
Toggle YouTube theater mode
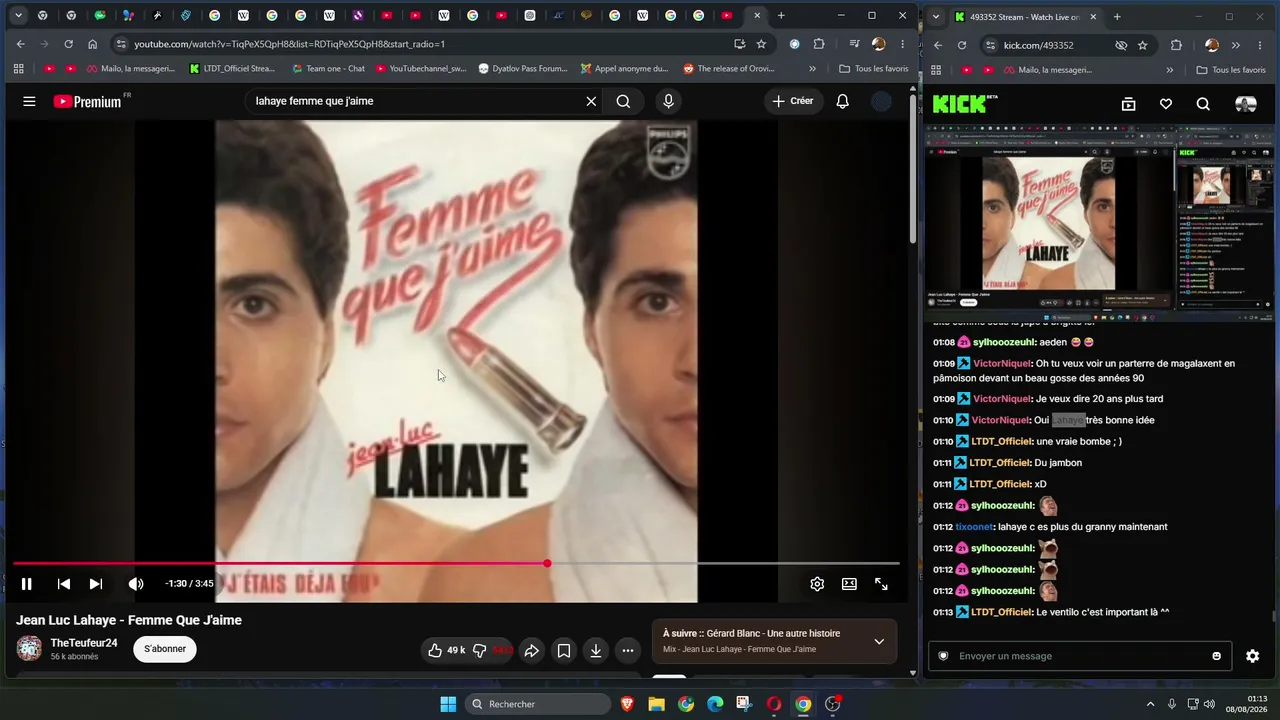coord(849,584)
